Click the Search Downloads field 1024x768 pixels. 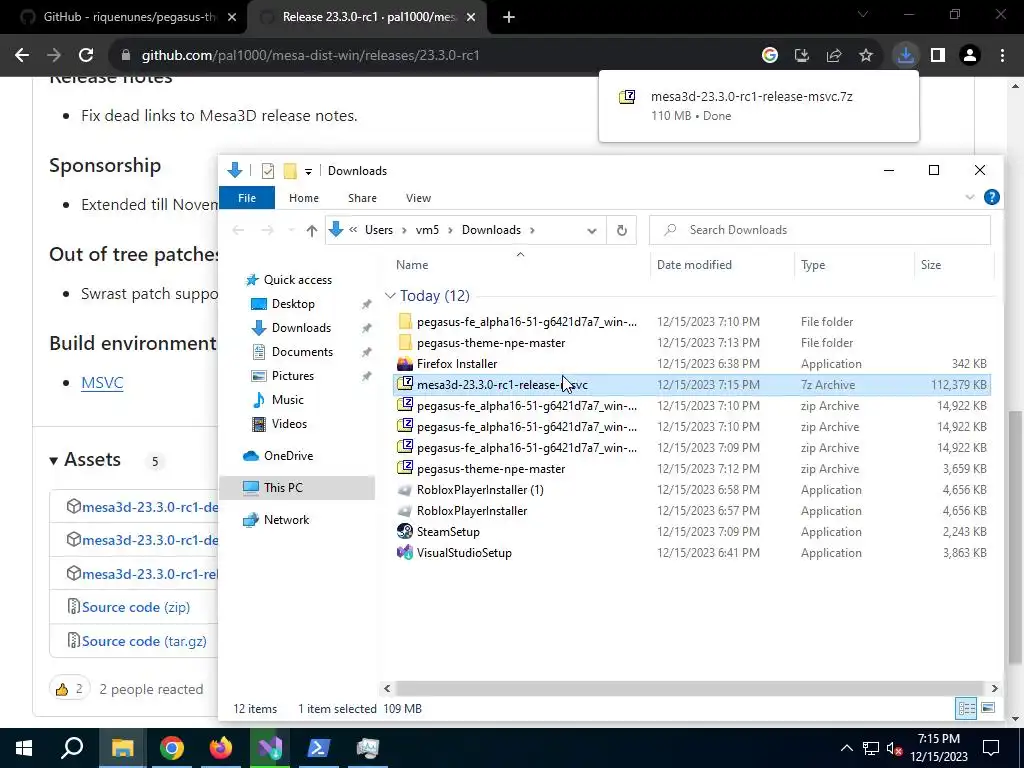820,230
